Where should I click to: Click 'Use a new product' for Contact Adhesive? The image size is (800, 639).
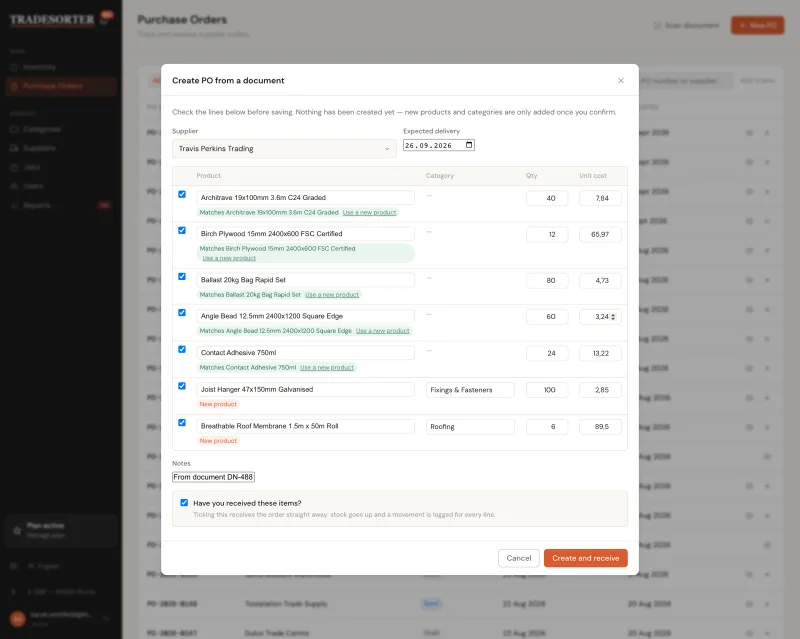point(327,367)
